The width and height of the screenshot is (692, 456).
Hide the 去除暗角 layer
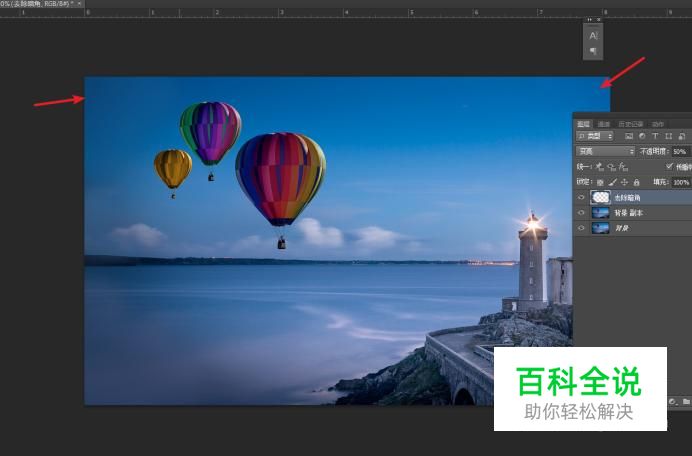tap(581, 198)
